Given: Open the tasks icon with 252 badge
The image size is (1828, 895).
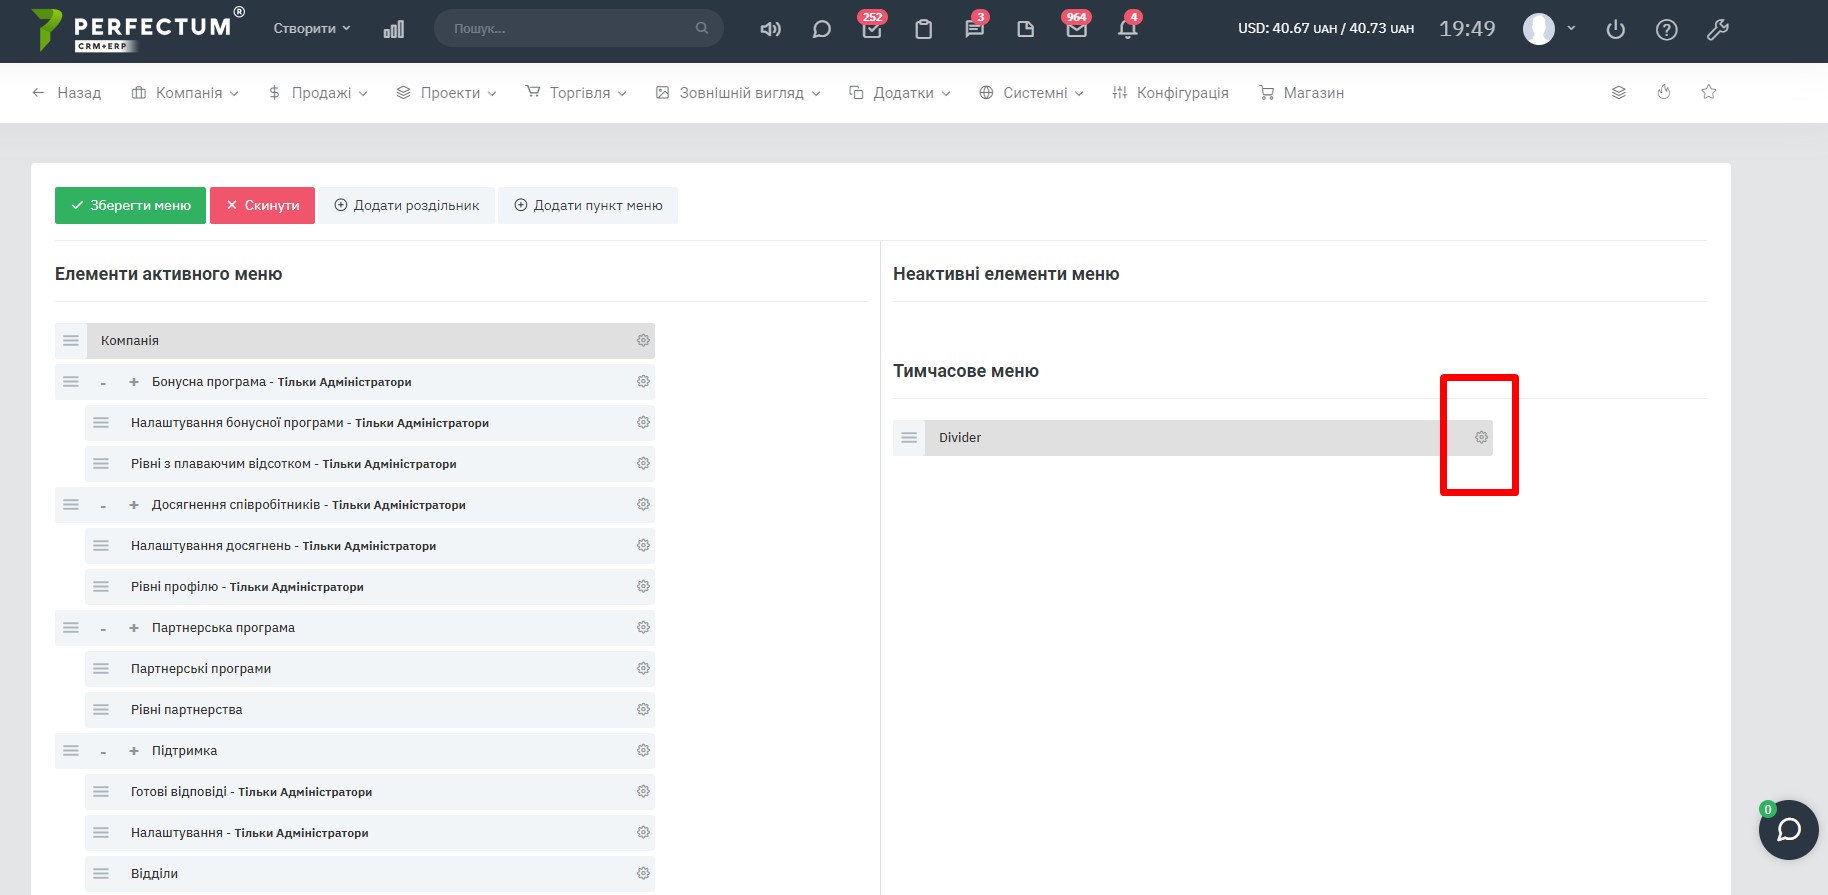Looking at the screenshot, I should tap(871, 29).
